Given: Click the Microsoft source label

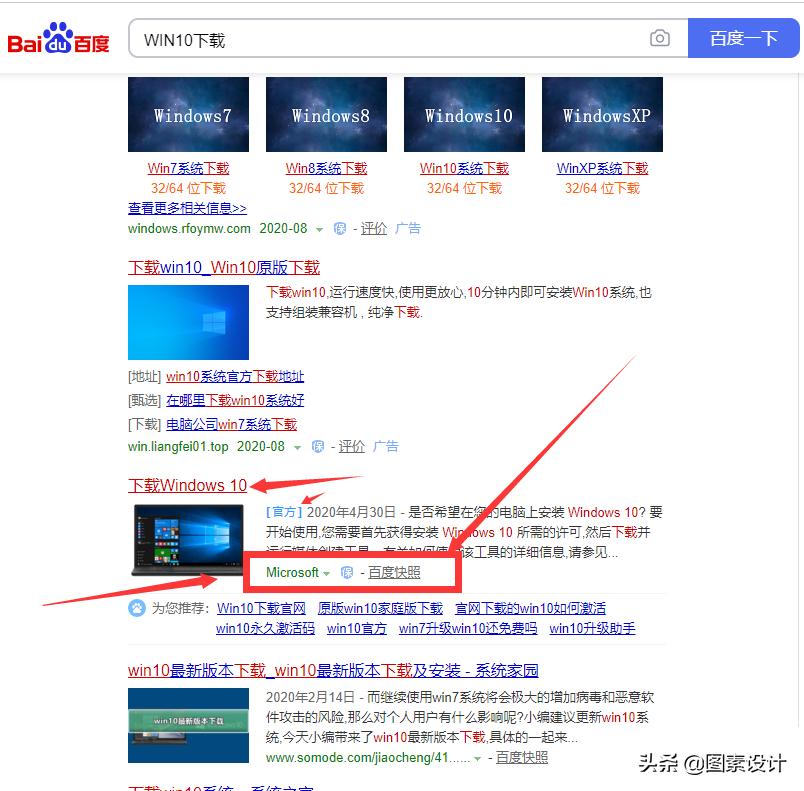Looking at the screenshot, I should click(x=292, y=572).
